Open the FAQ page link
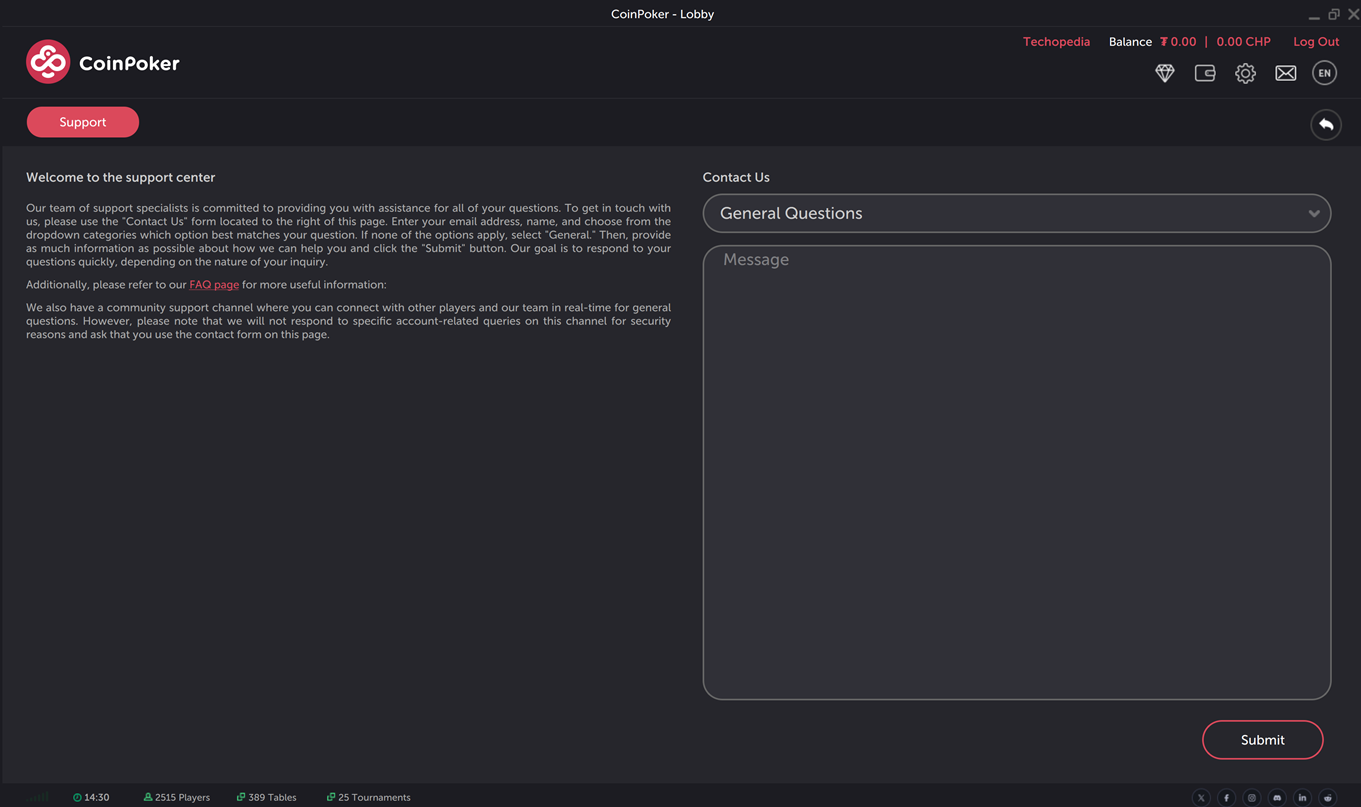The image size is (1361, 807). (x=214, y=285)
